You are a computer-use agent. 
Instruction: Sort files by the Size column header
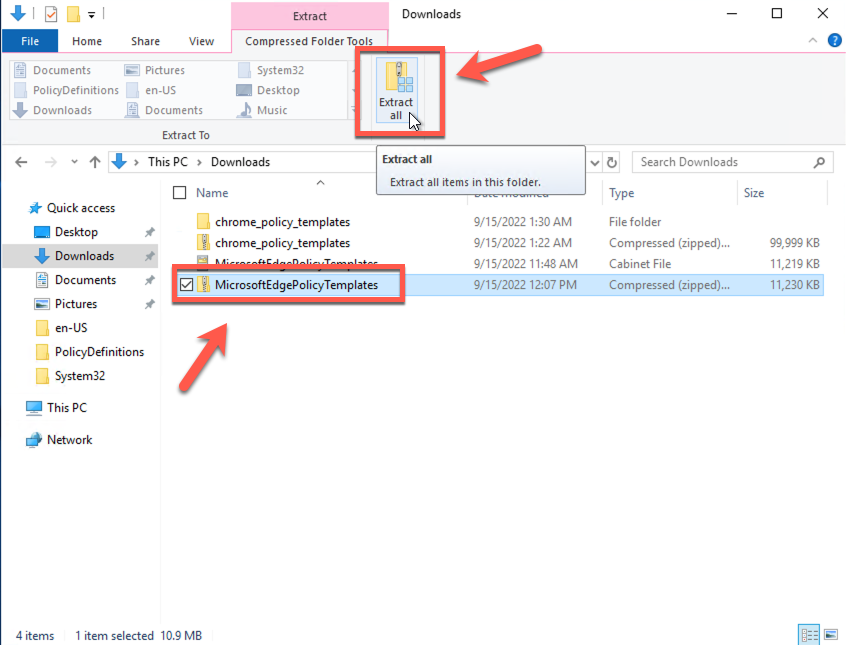[755, 193]
